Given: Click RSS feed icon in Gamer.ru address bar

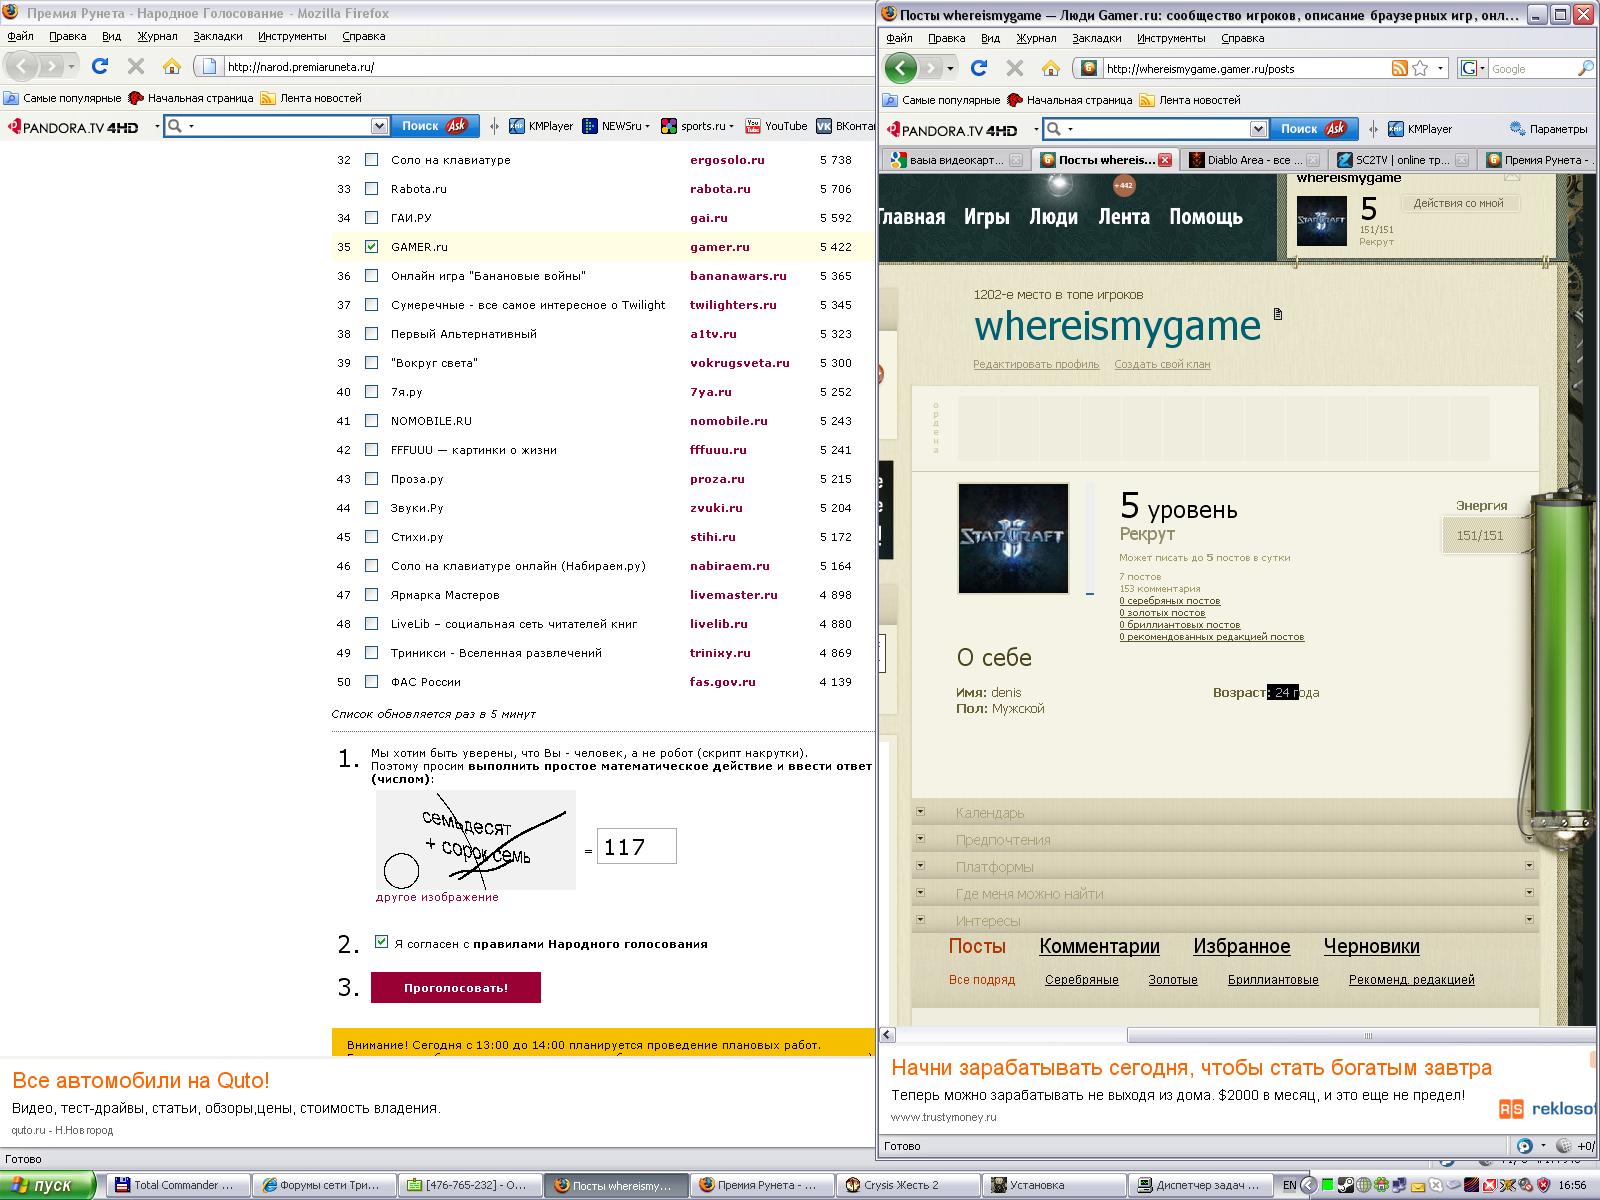Looking at the screenshot, I should click(x=1400, y=68).
